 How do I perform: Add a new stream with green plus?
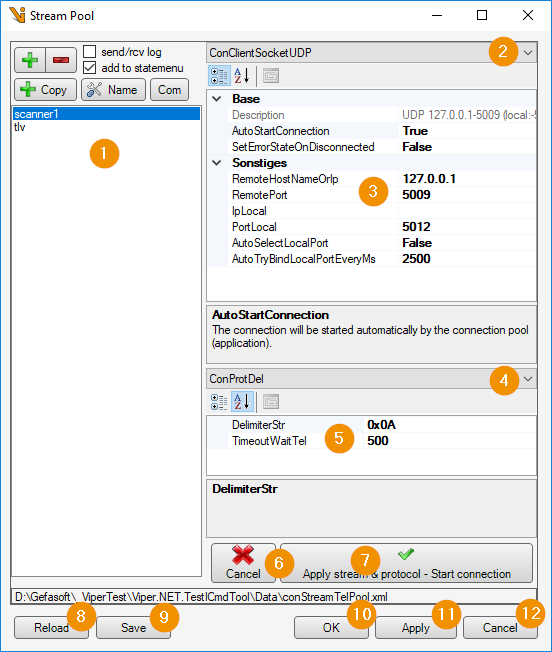click(x=30, y=60)
